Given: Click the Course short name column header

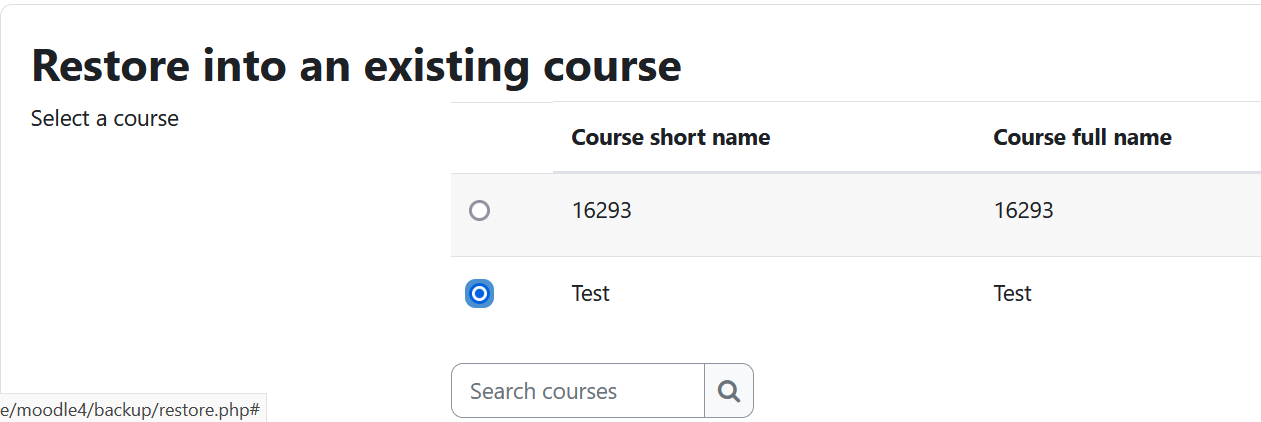Looking at the screenshot, I should coord(671,137).
